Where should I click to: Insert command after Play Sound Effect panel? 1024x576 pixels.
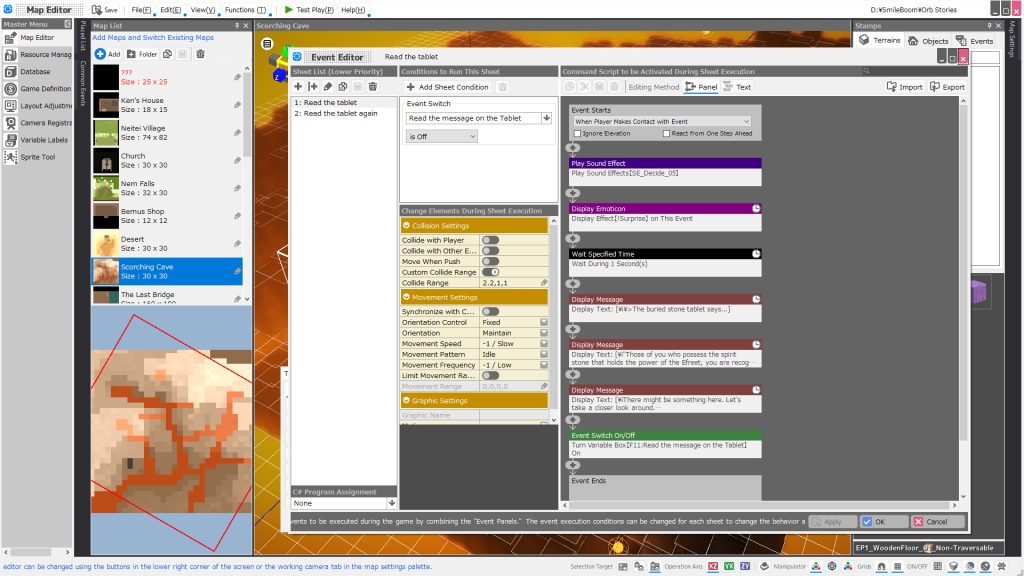point(573,193)
